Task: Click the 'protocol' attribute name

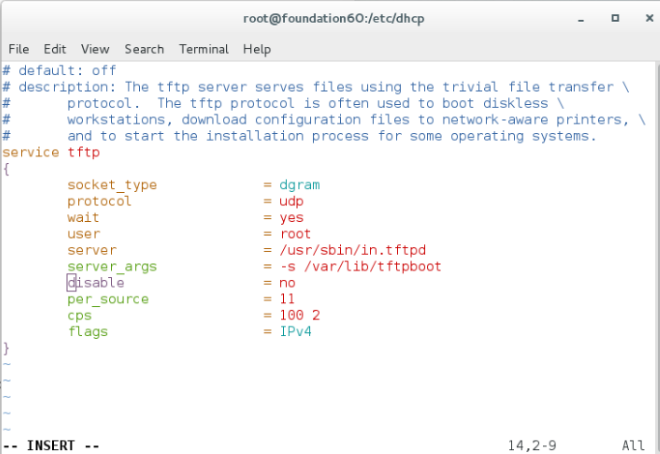Action: click(x=99, y=201)
